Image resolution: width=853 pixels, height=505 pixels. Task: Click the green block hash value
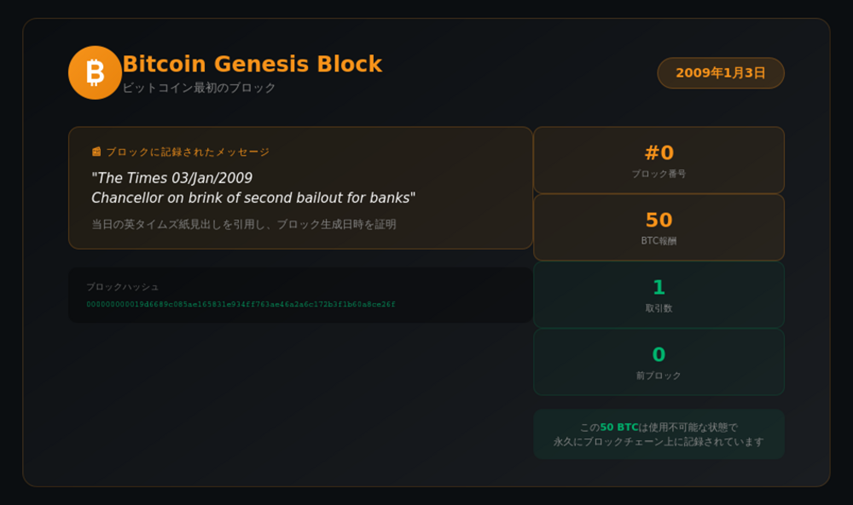pyautogui.click(x=241, y=304)
